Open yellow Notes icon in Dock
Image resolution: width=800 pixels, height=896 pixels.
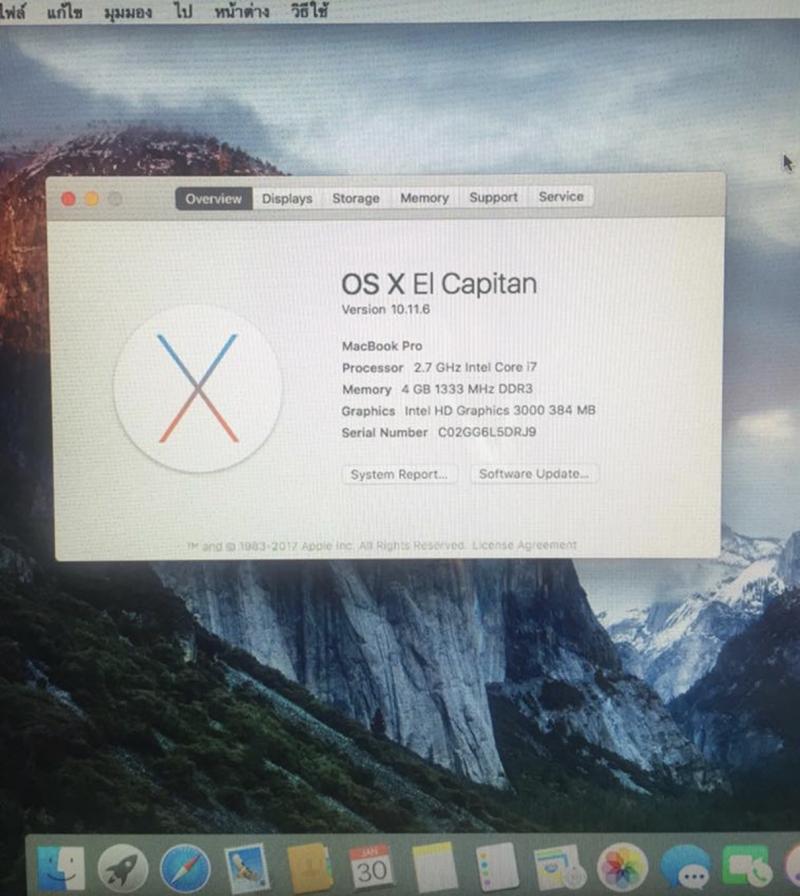[435, 867]
